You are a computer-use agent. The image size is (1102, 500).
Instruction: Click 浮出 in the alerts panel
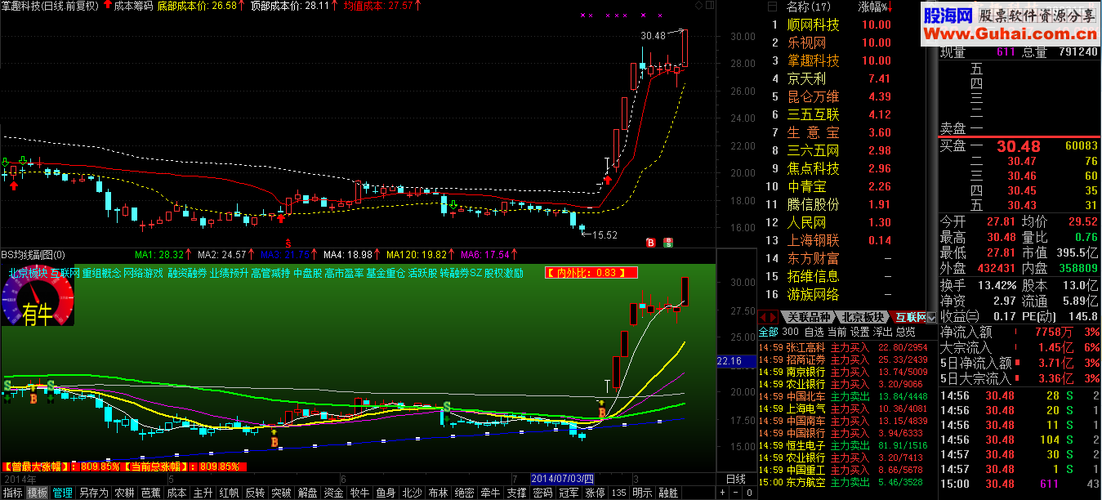click(x=883, y=332)
